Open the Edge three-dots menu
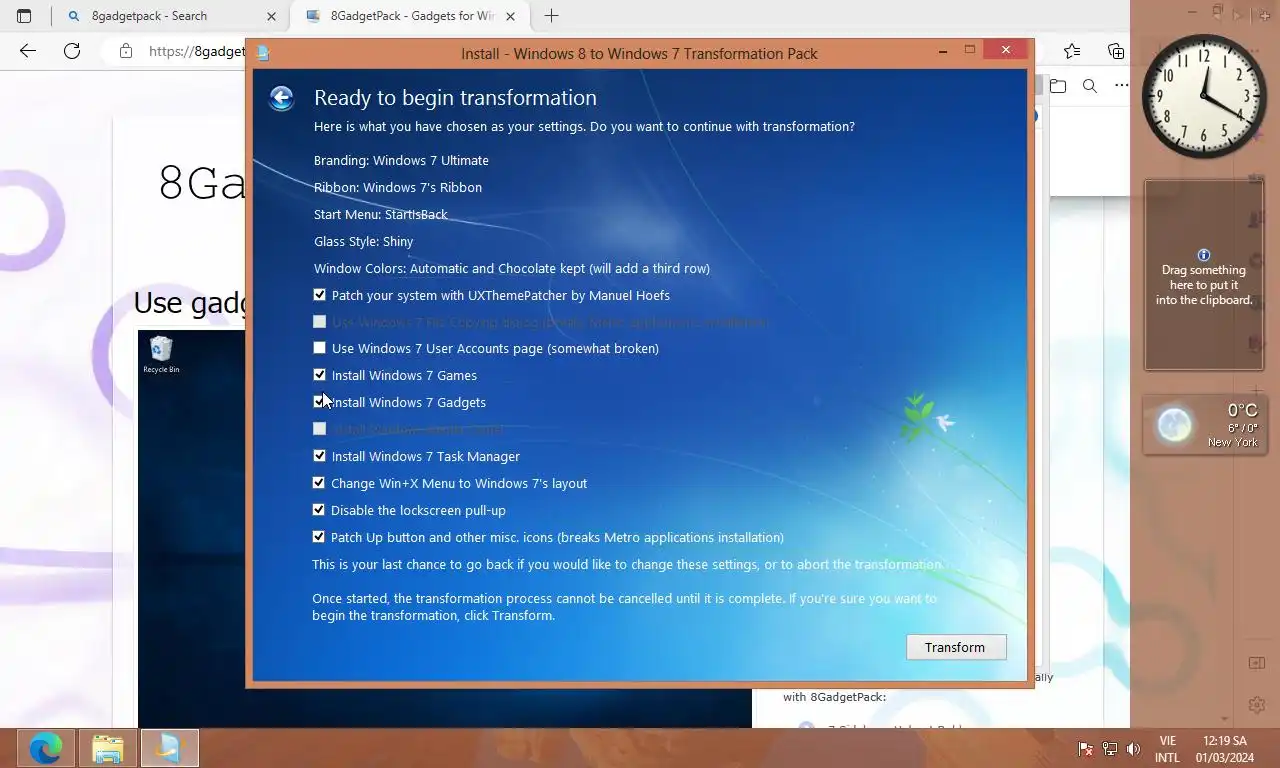Viewport: 1280px width, 768px height. [x=1121, y=86]
